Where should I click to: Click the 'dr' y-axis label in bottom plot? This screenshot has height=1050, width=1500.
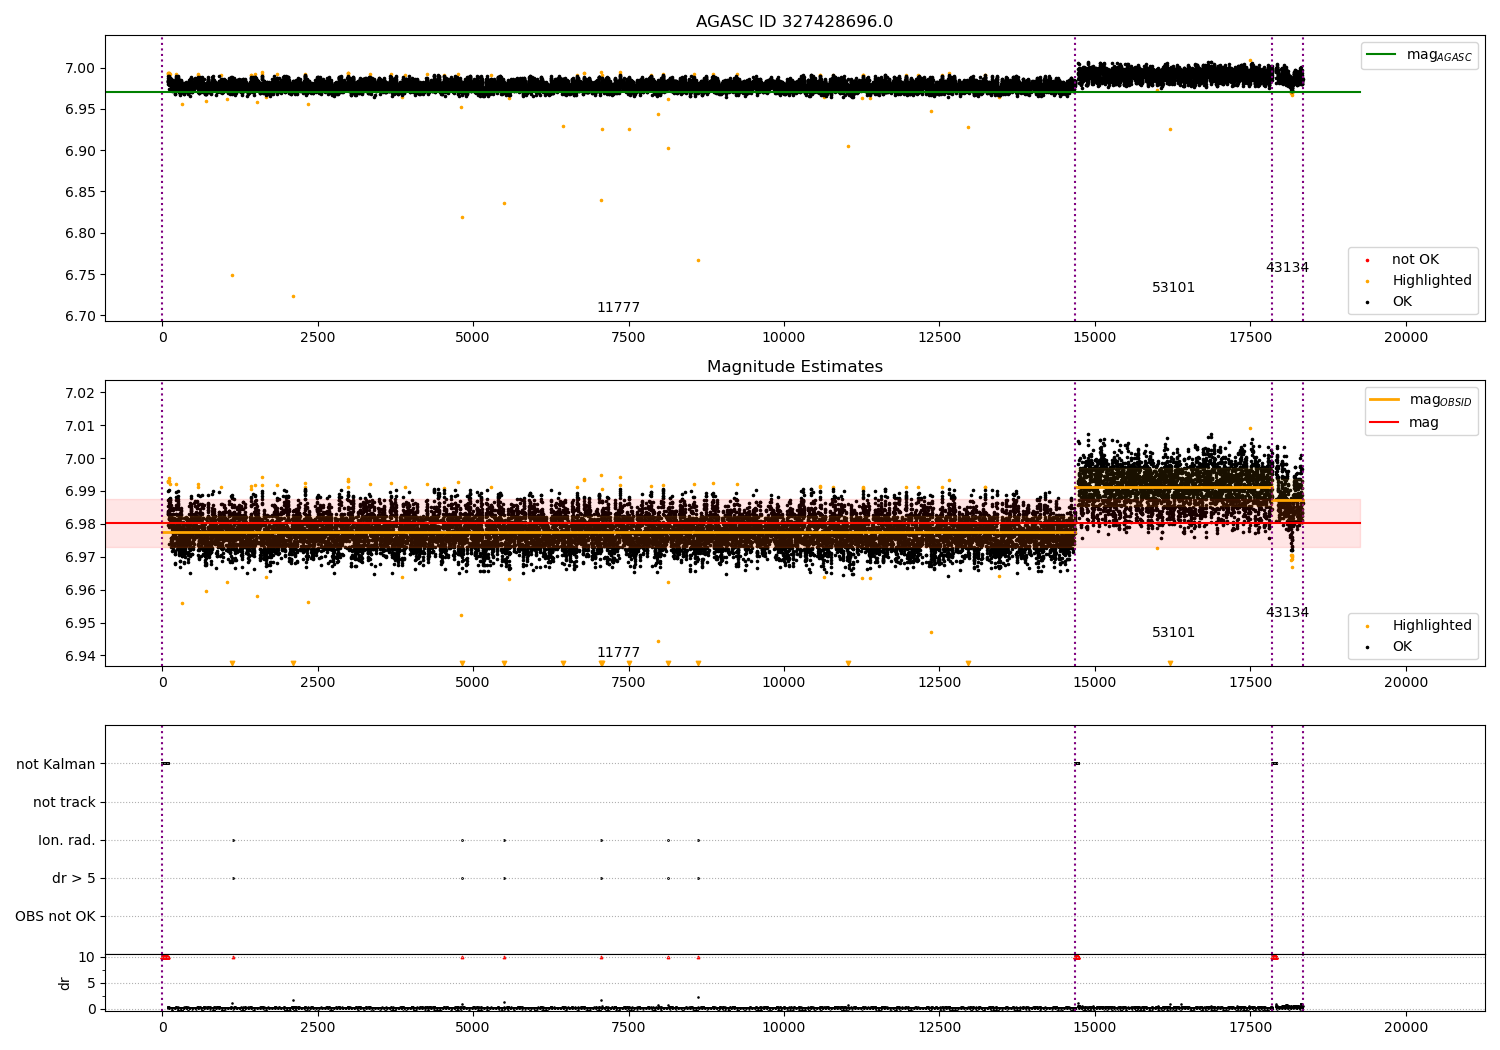tap(65, 983)
